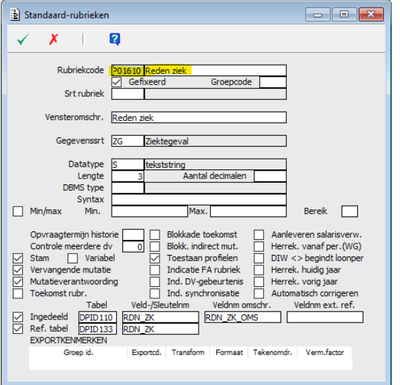Click the Ref. tabel row RDN_ZK field
400x385 pixels.
pyautogui.click(x=160, y=329)
